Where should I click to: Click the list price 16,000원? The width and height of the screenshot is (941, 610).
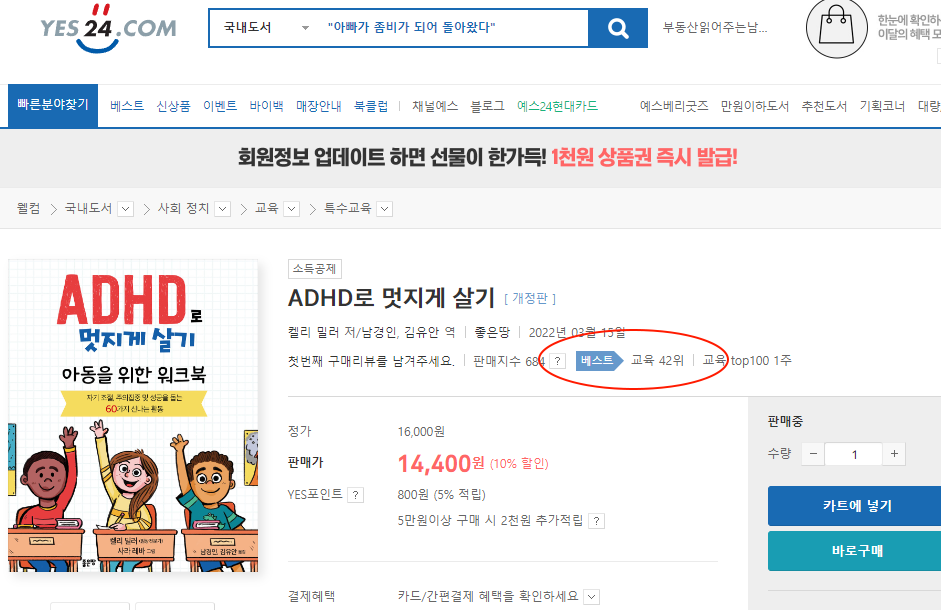tap(421, 432)
